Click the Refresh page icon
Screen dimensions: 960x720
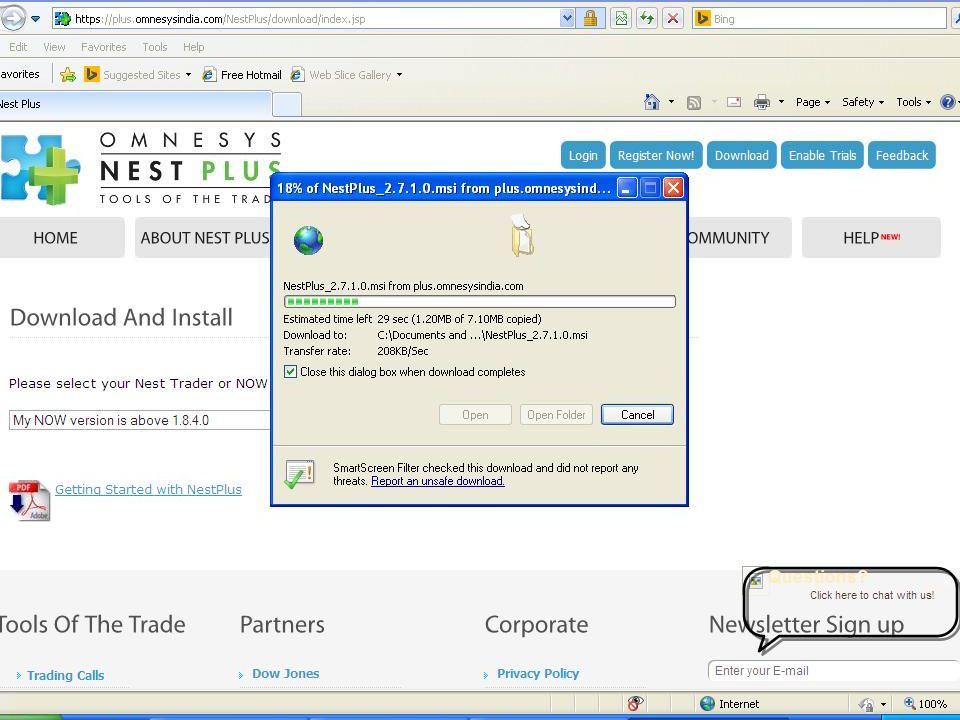[x=647, y=18]
